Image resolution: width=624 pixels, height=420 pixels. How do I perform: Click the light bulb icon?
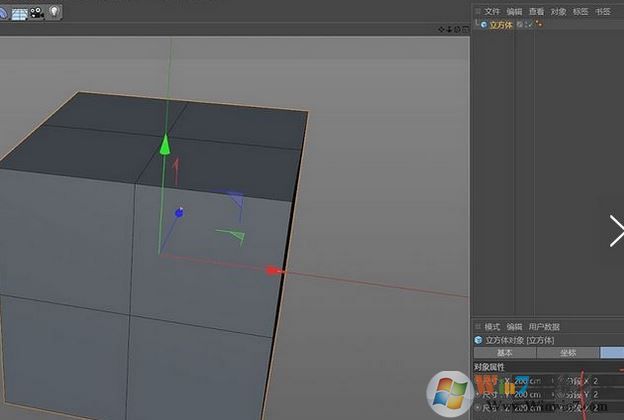[x=53, y=11]
